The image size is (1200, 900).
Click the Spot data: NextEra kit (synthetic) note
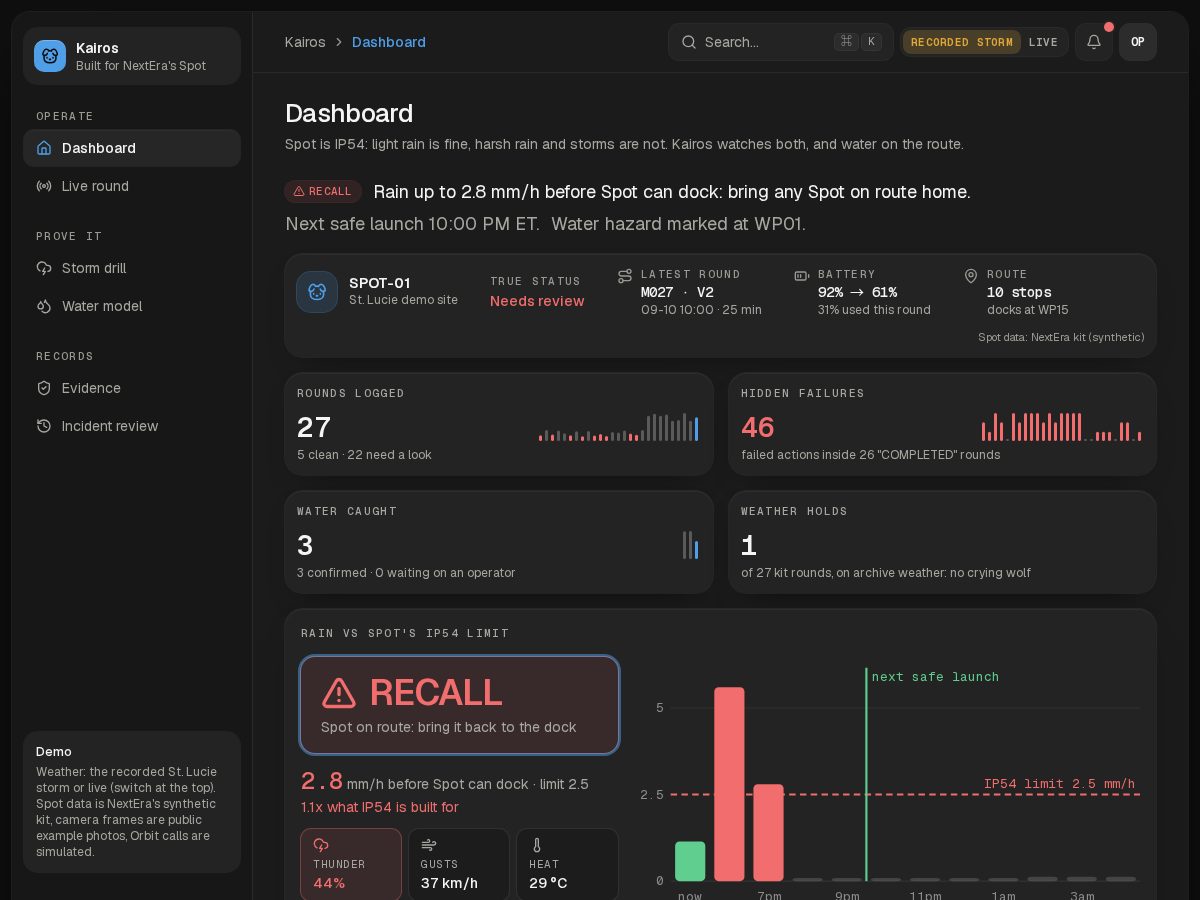[1061, 337]
